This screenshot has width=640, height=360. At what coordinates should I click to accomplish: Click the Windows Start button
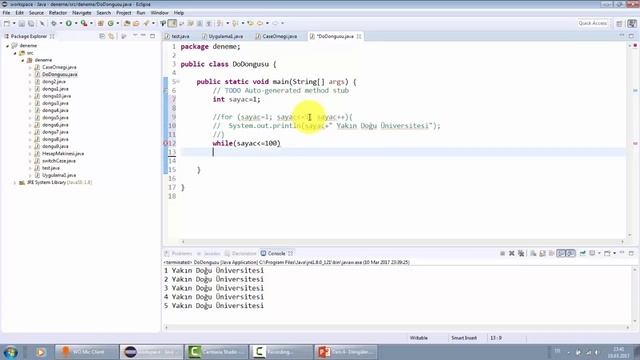pyautogui.click(x=11, y=352)
